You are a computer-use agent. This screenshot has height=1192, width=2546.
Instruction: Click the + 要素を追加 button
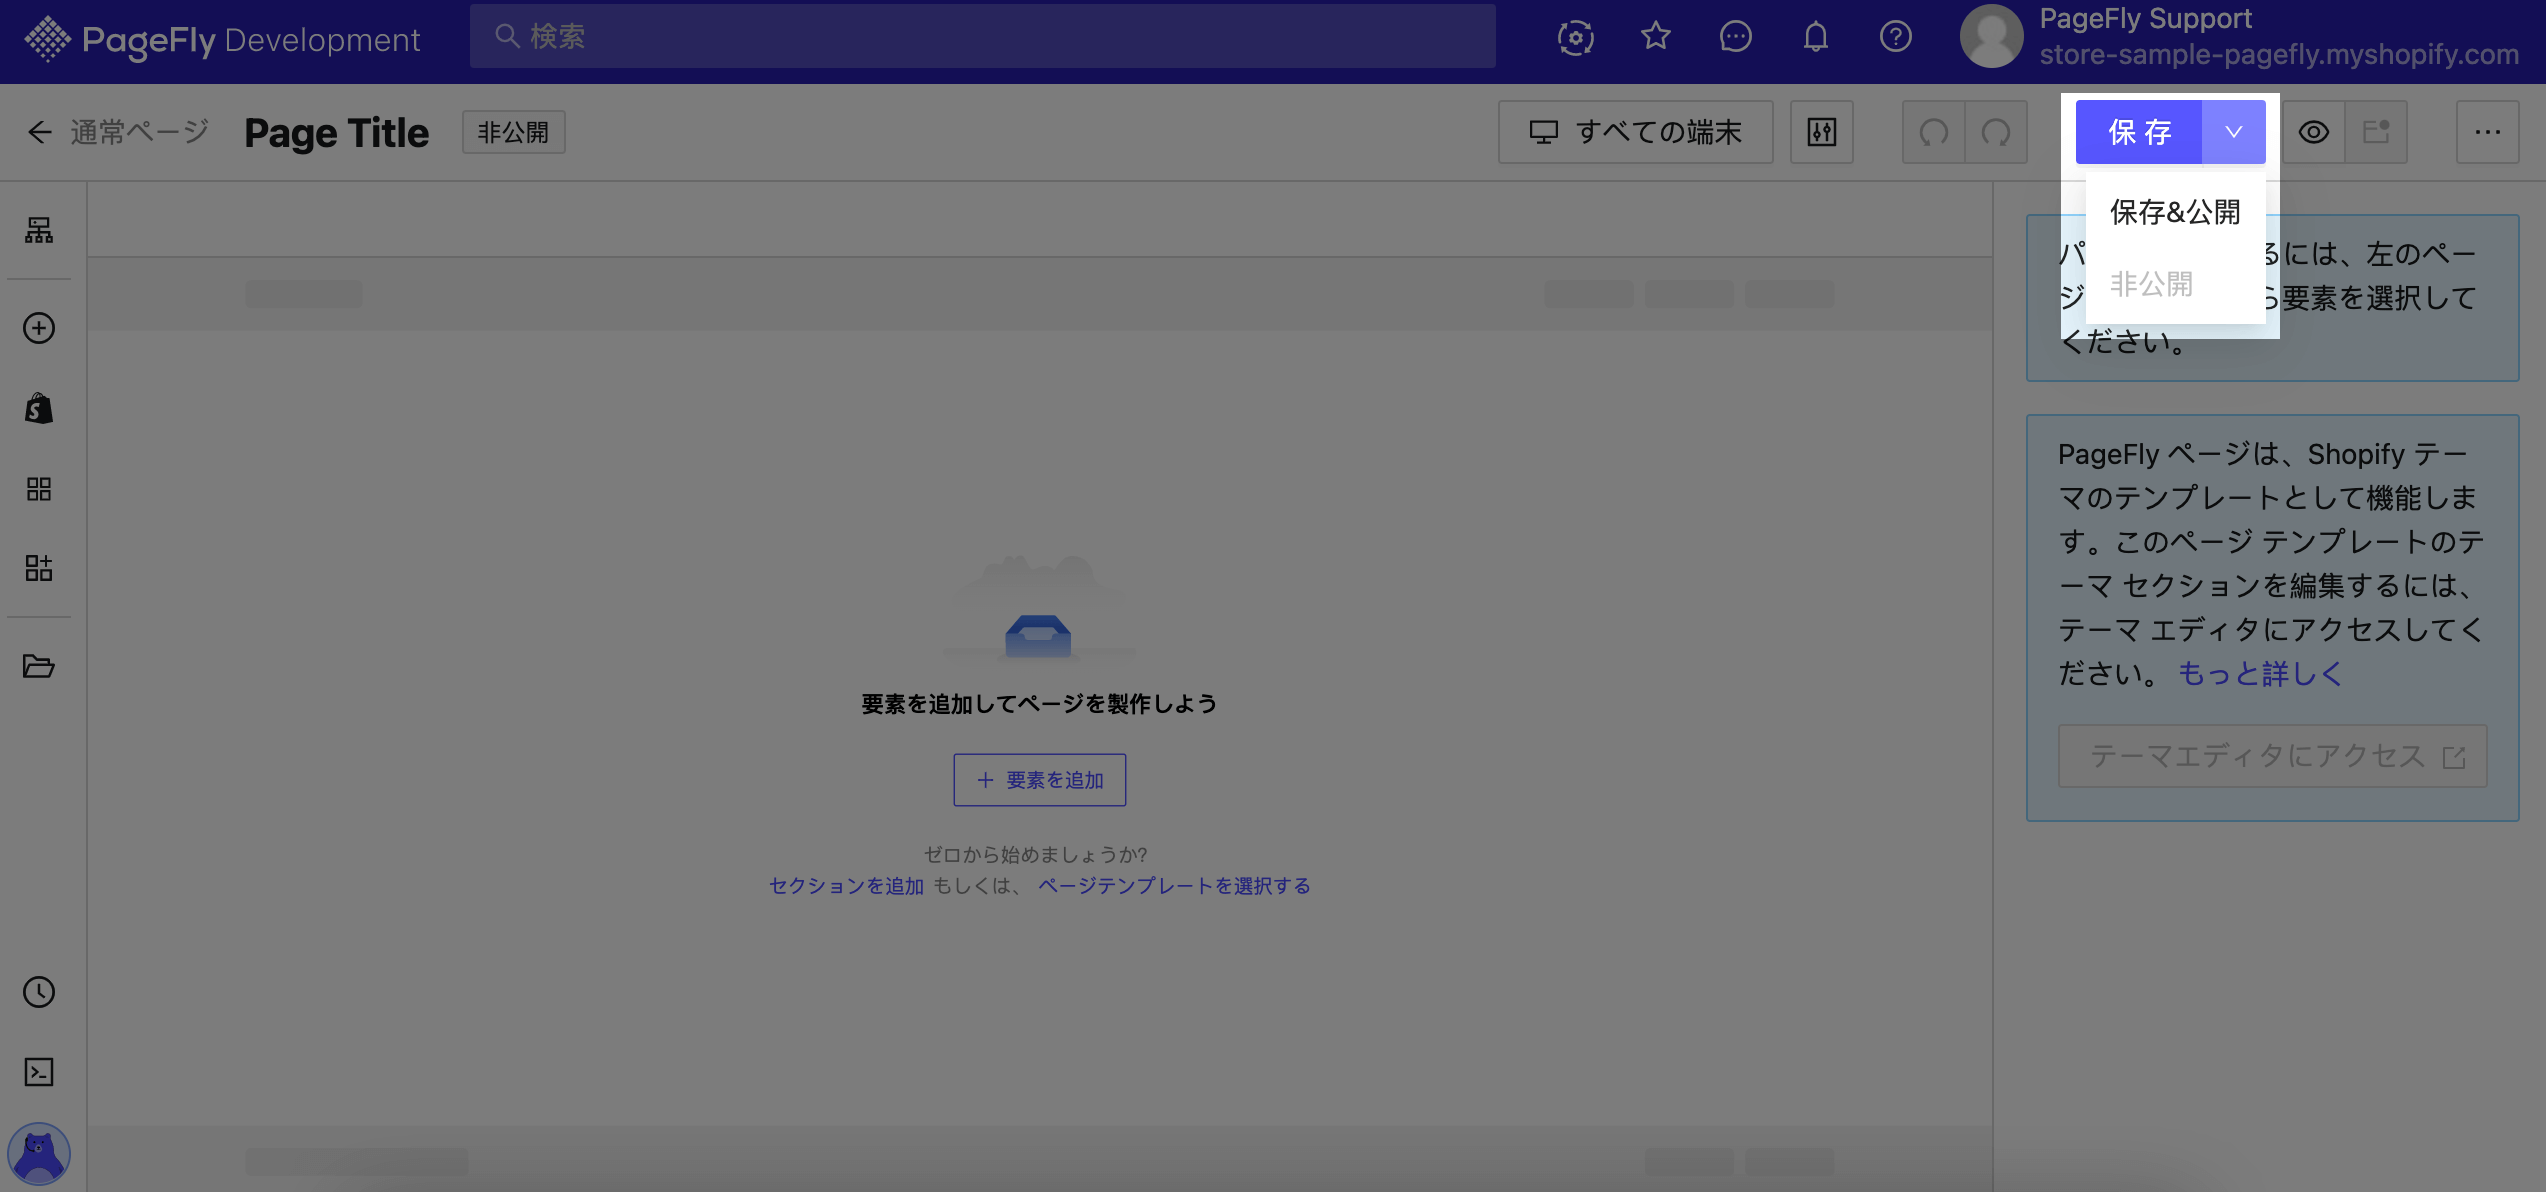(x=1039, y=780)
